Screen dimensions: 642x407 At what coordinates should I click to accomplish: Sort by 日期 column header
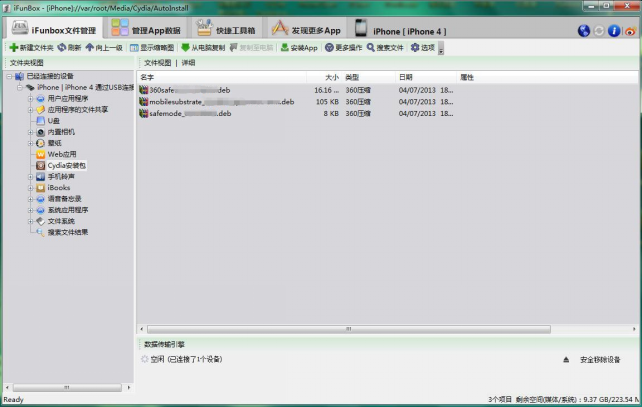click(426, 77)
